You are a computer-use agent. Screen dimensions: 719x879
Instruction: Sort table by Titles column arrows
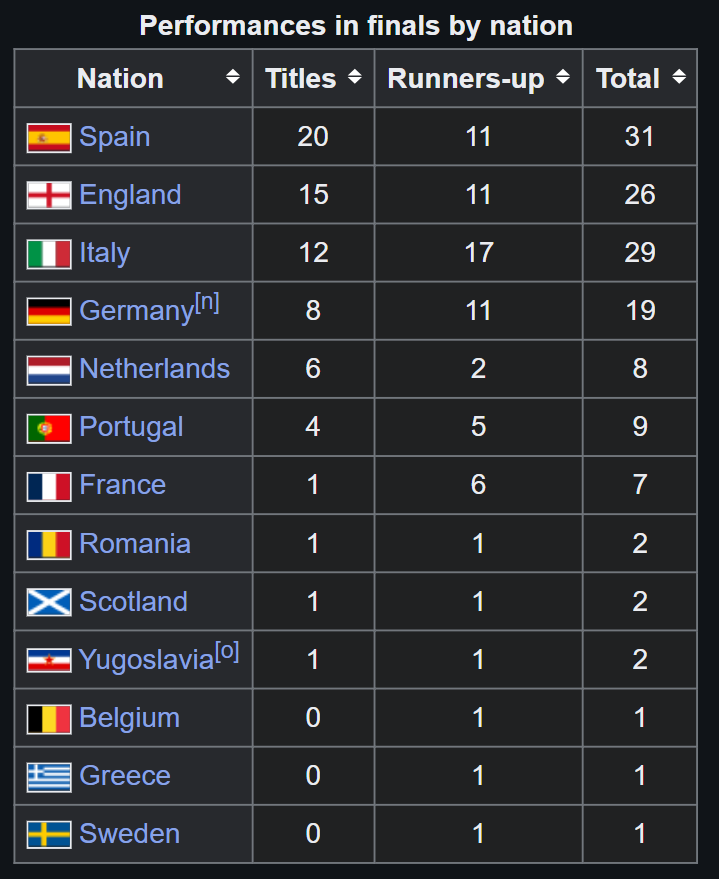354,76
